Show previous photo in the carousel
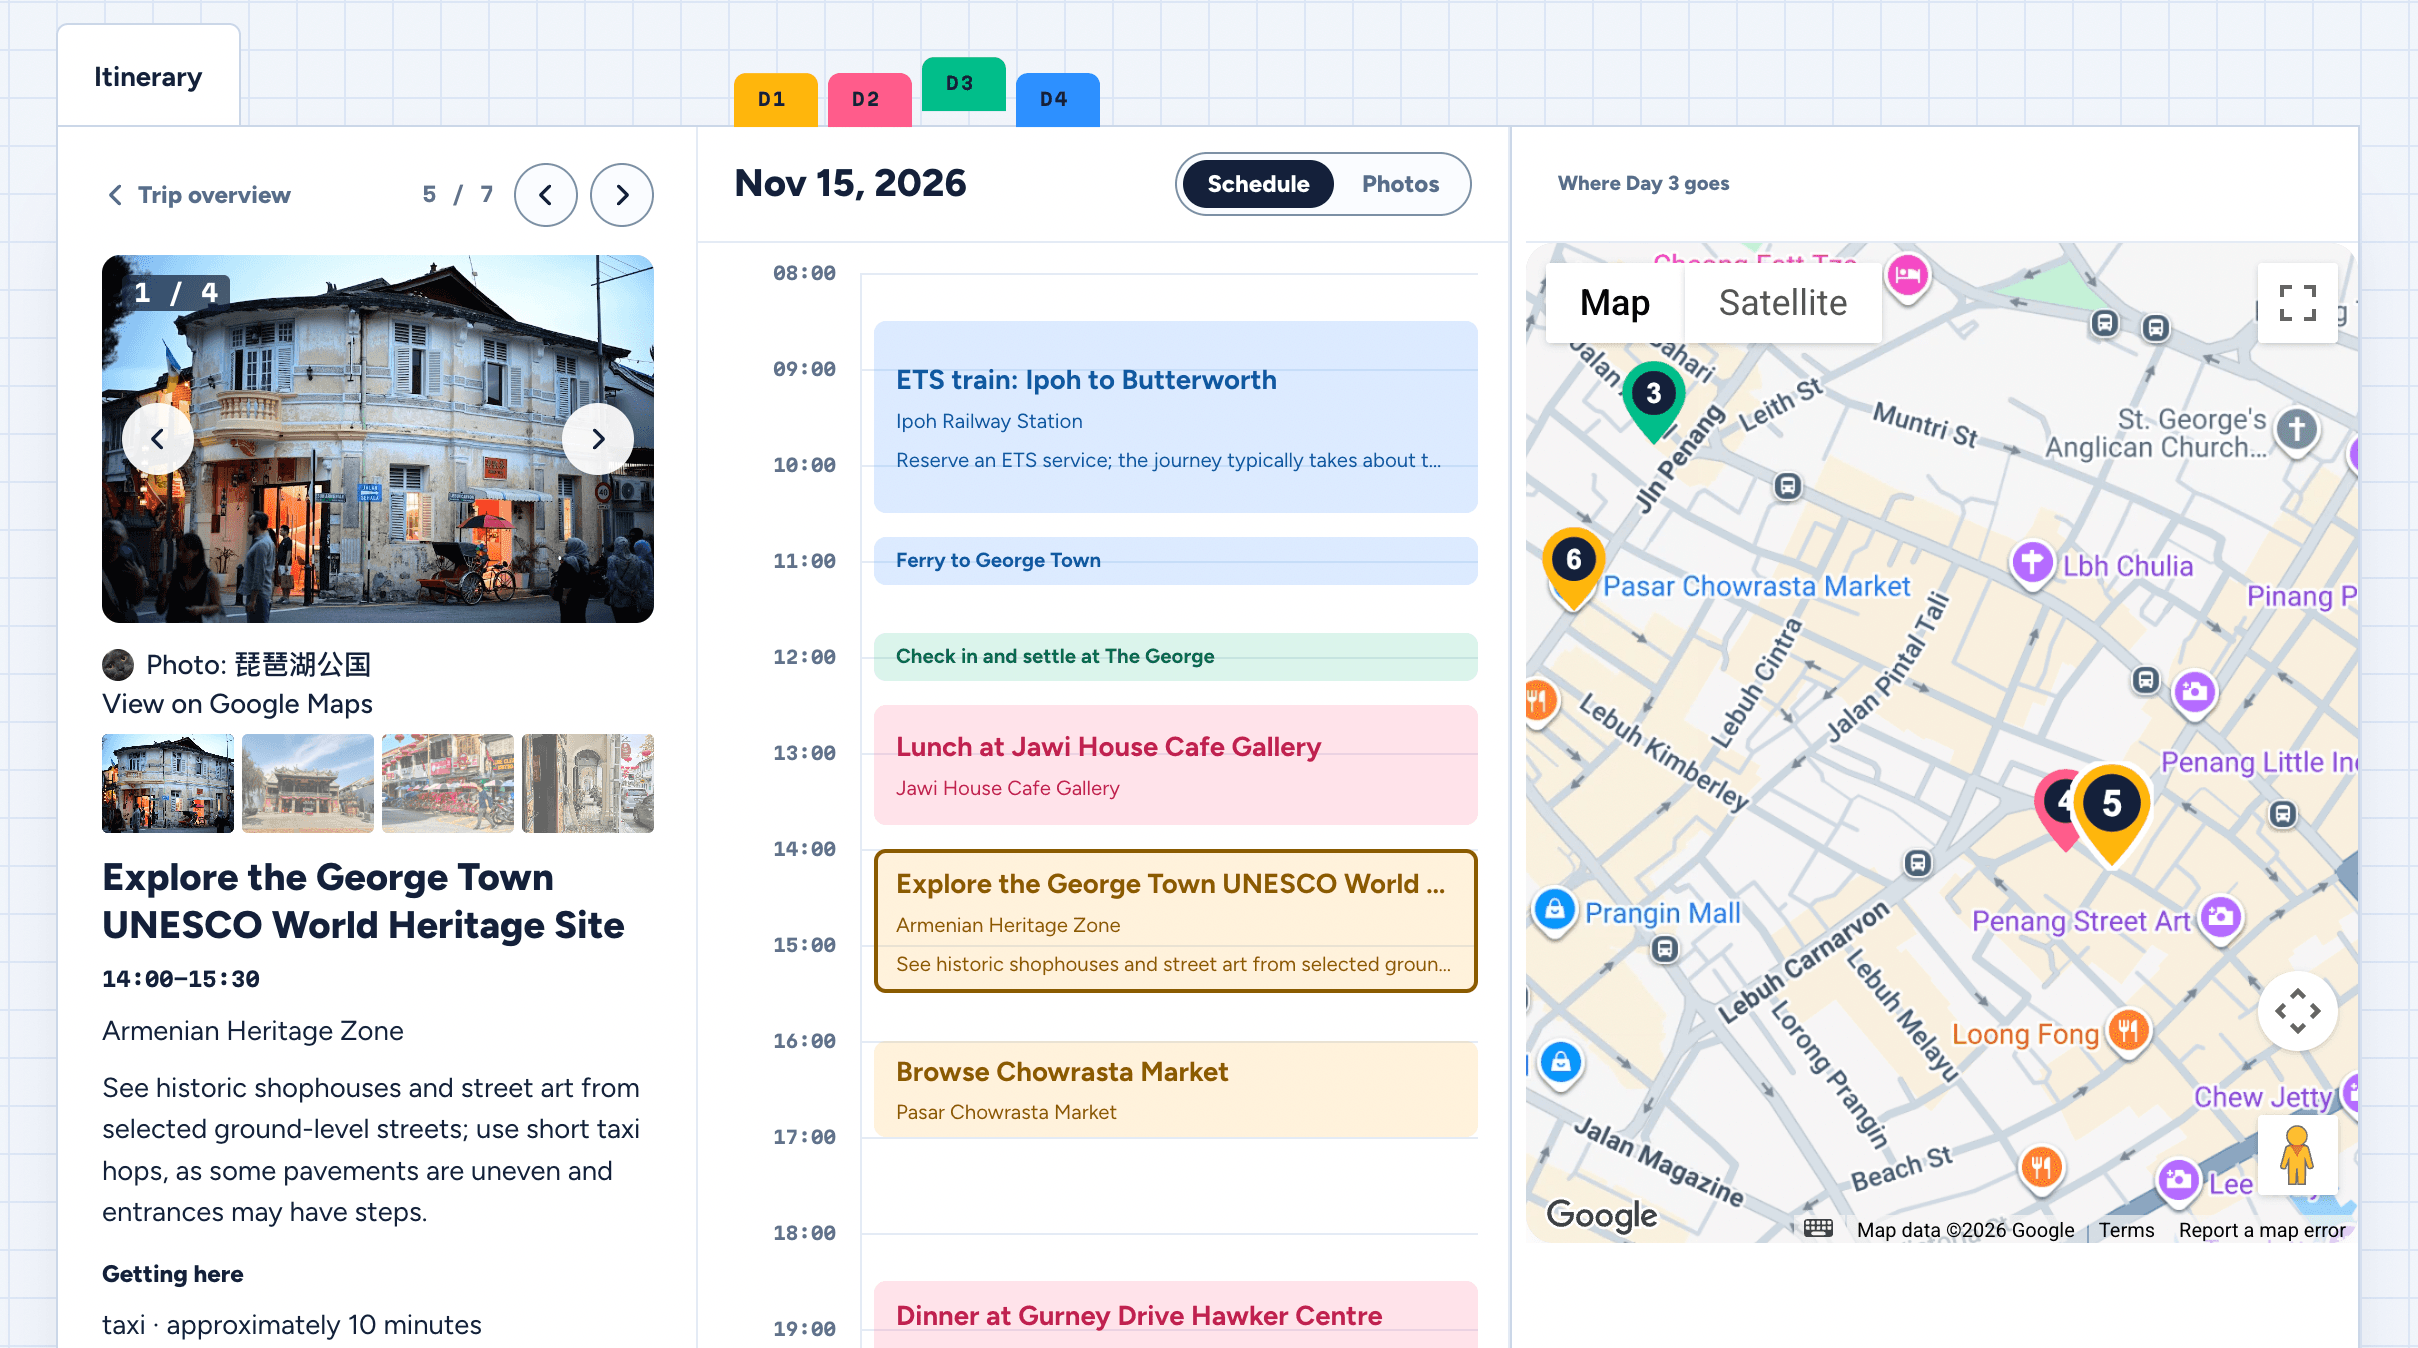The image size is (2418, 1348). [157, 439]
